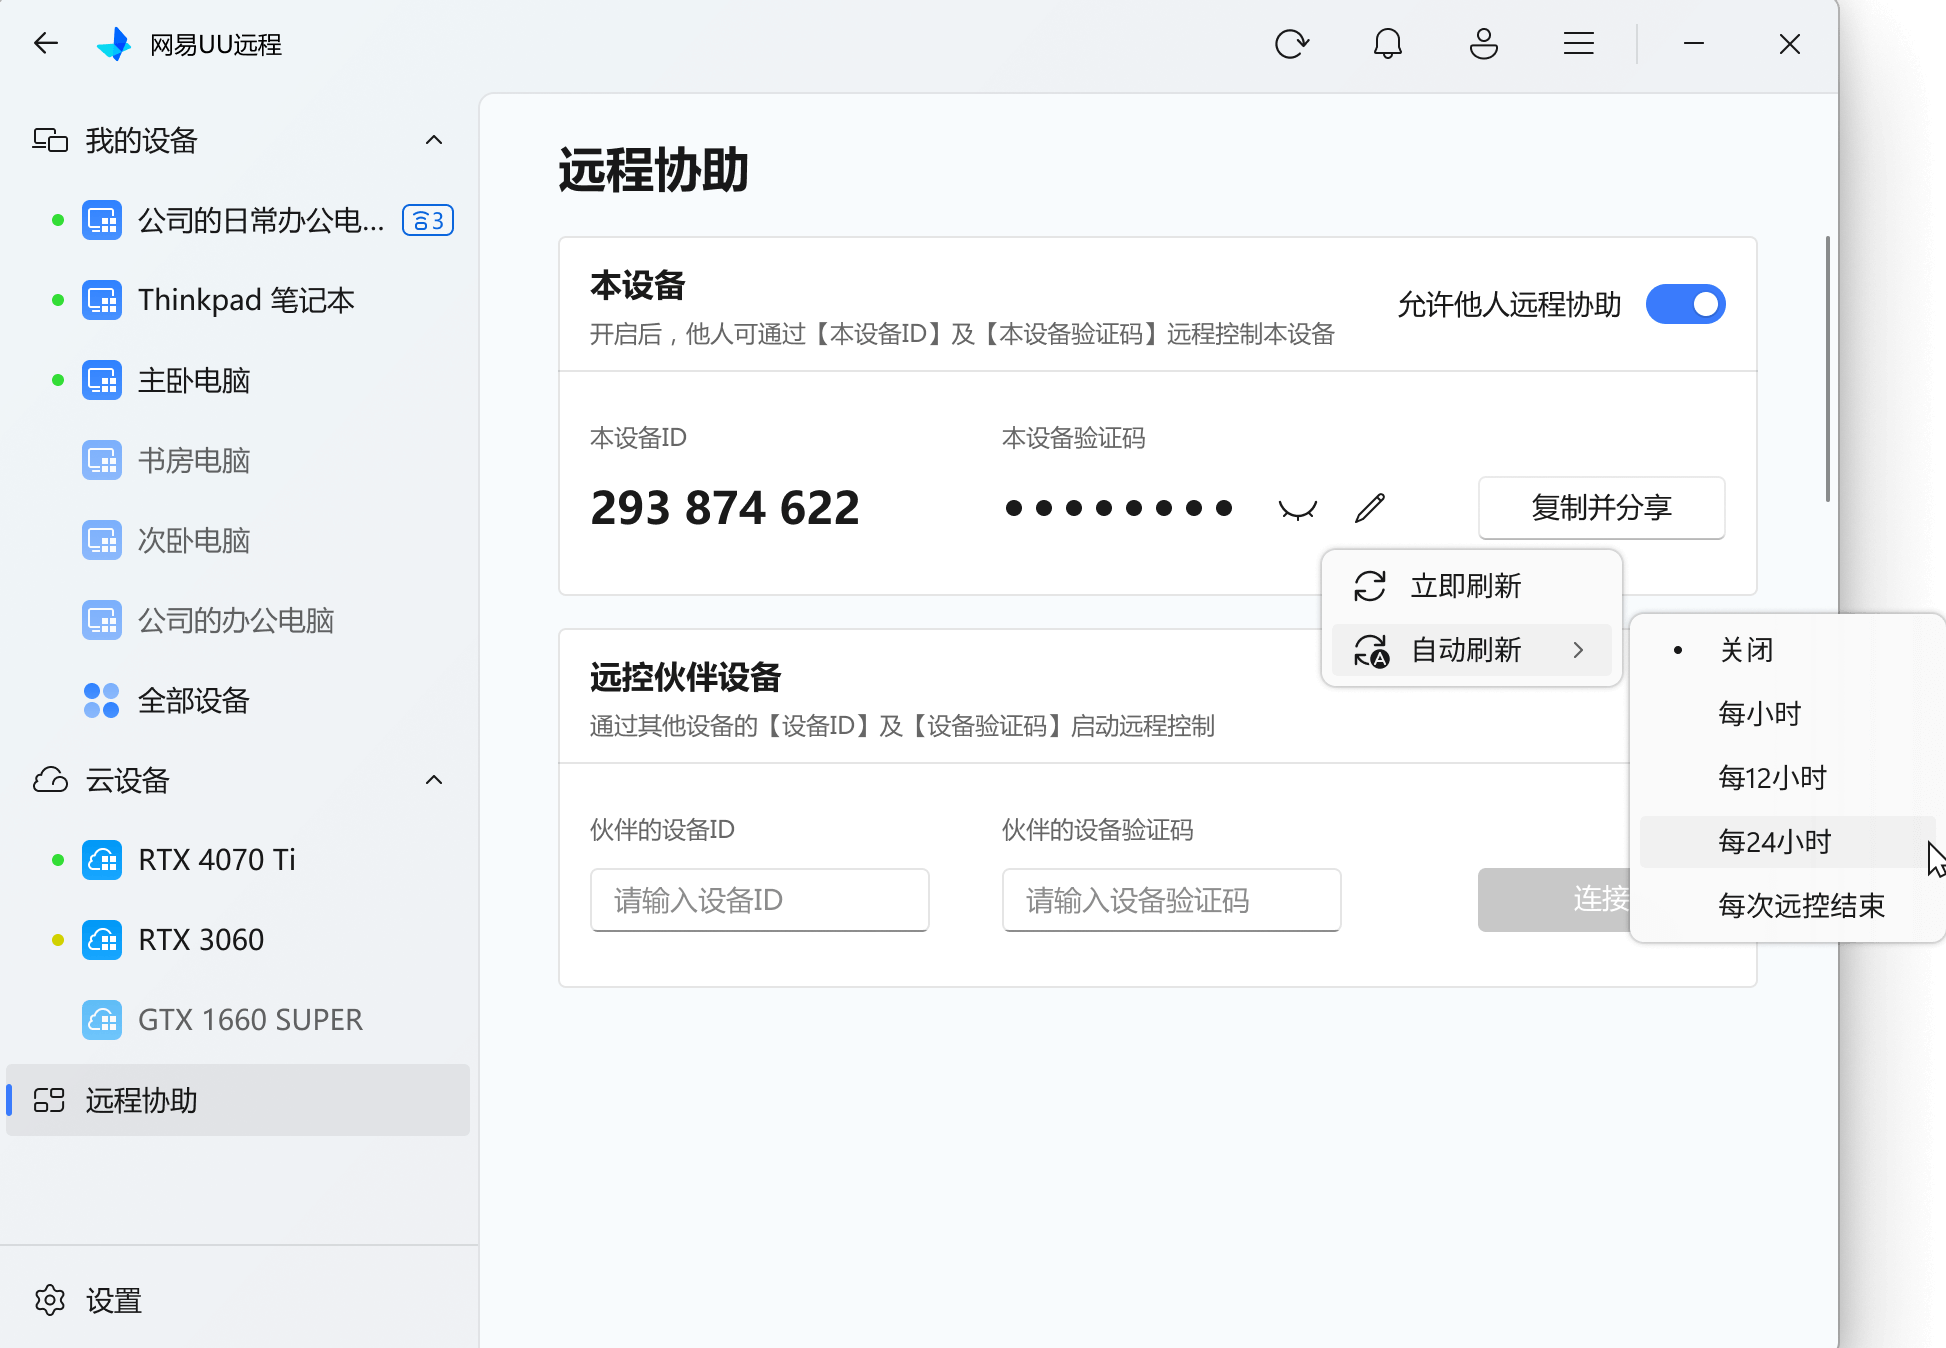Click the back arrow icon
This screenshot has height=1348, width=1946.
[46, 44]
